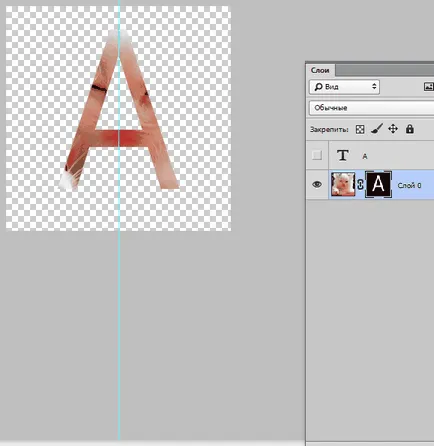This screenshot has width=434, height=446.
Task: Select the layer name Слой 0
Action: coord(409,185)
